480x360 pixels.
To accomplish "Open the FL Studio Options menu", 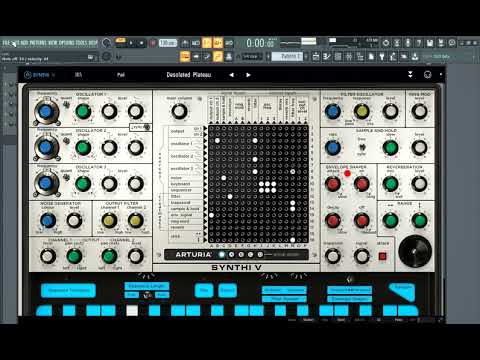I will pyautogui.click(x=66, y=43).
